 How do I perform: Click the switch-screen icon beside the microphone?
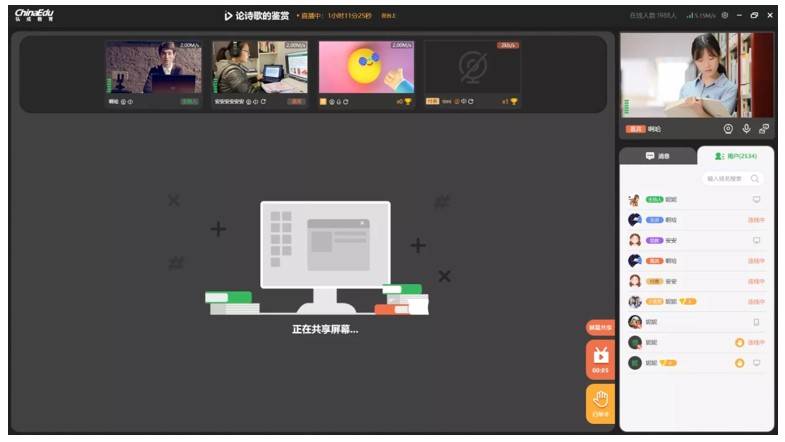[764, 129]
